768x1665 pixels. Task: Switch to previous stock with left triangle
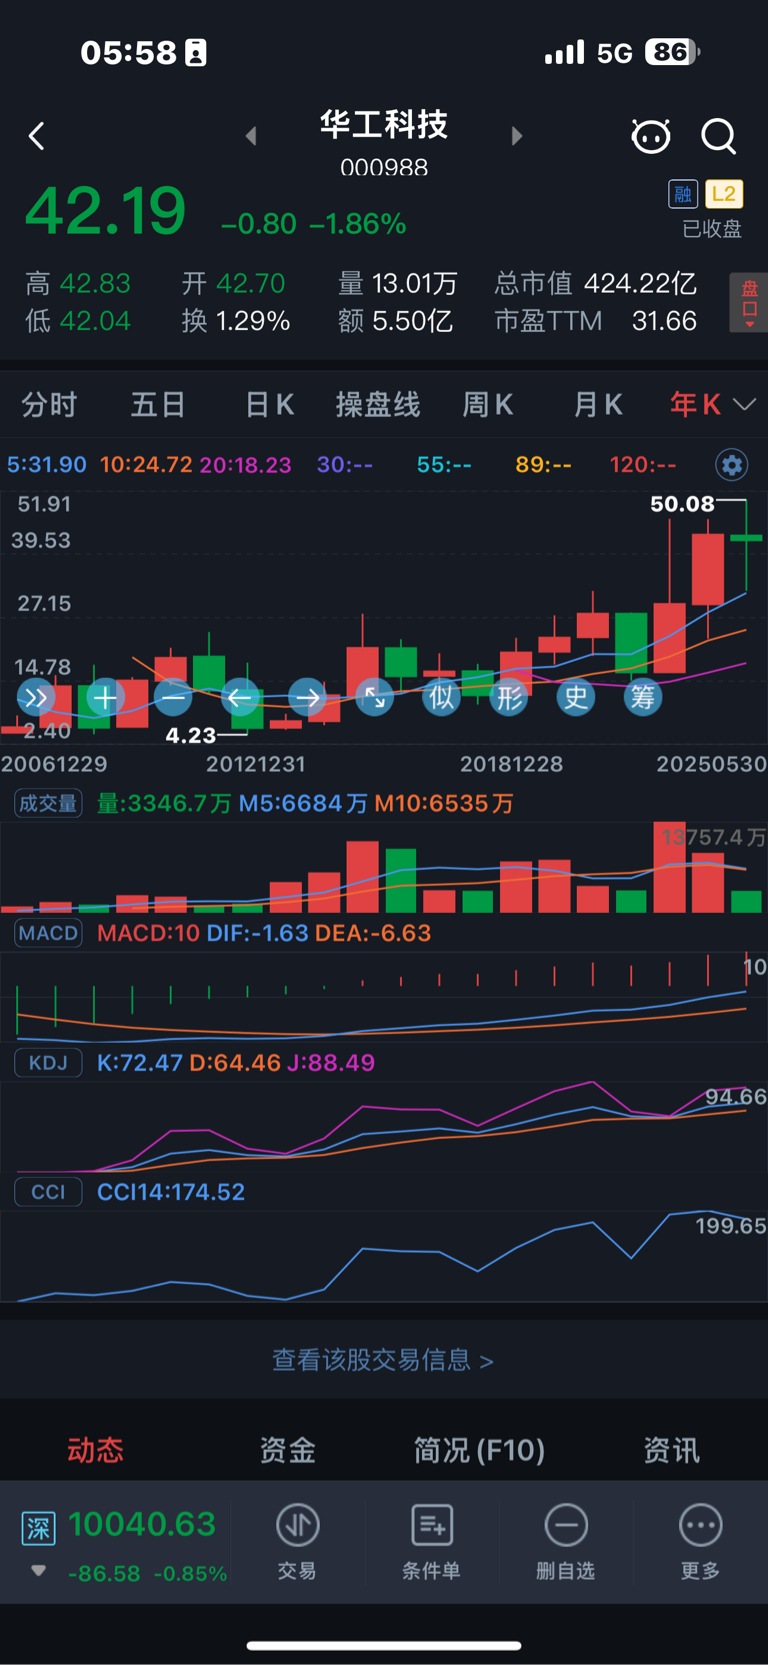pyautogui.click(x=251, y=136)
